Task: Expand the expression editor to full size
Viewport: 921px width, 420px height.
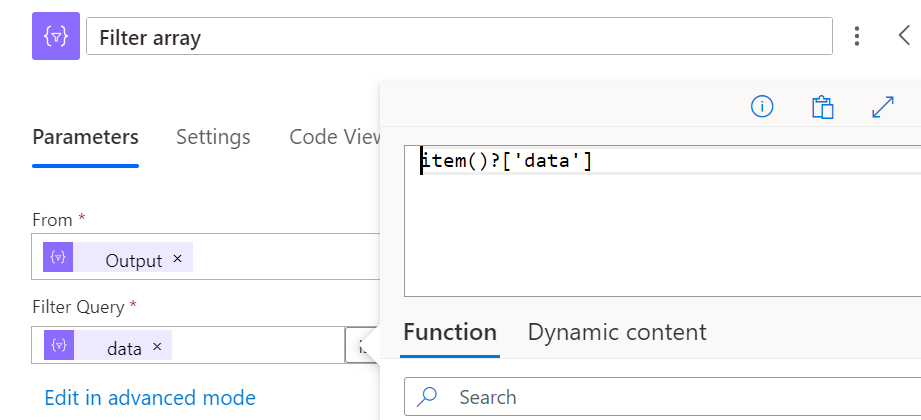Action: pyautogui.click(x=883, y=107)
